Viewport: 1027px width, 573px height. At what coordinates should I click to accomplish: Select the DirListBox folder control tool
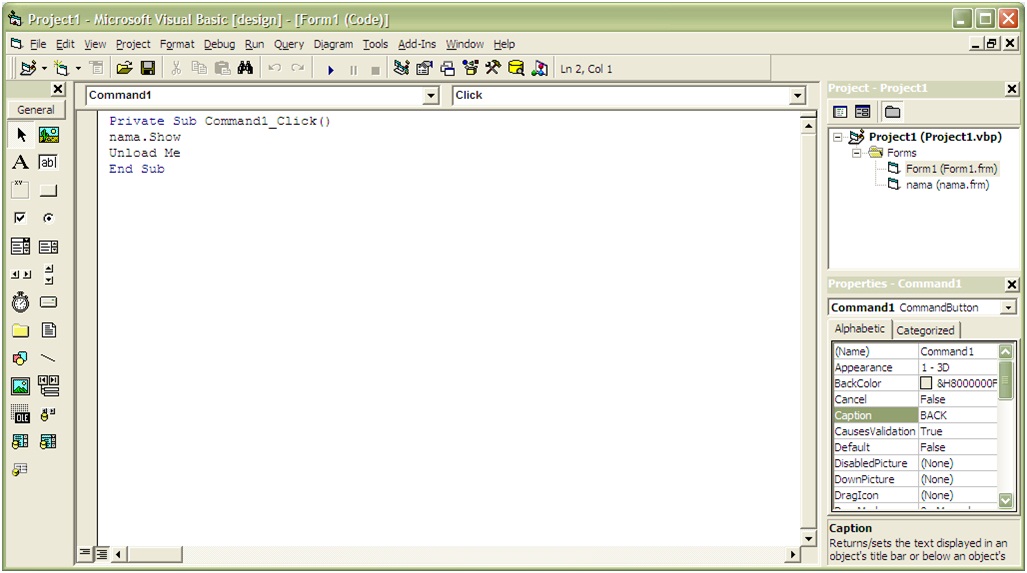pyautogui.click(x=20, y=330)
